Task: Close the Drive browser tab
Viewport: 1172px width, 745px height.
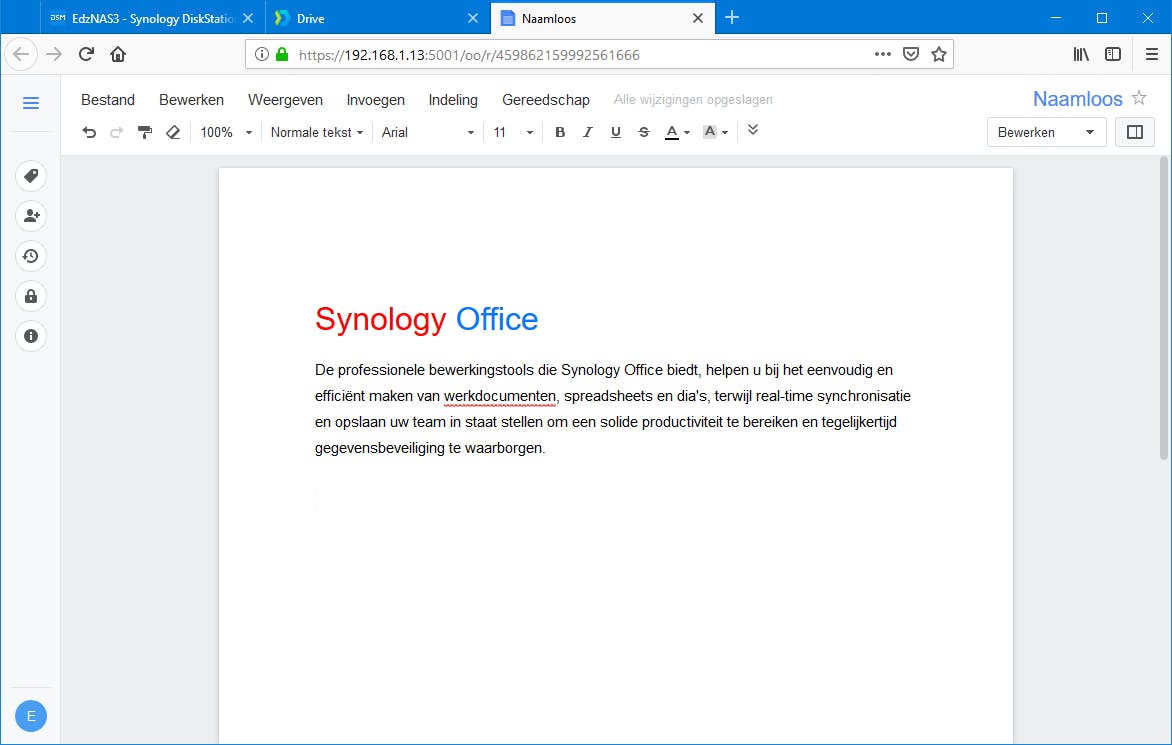Action: (473, 19)
